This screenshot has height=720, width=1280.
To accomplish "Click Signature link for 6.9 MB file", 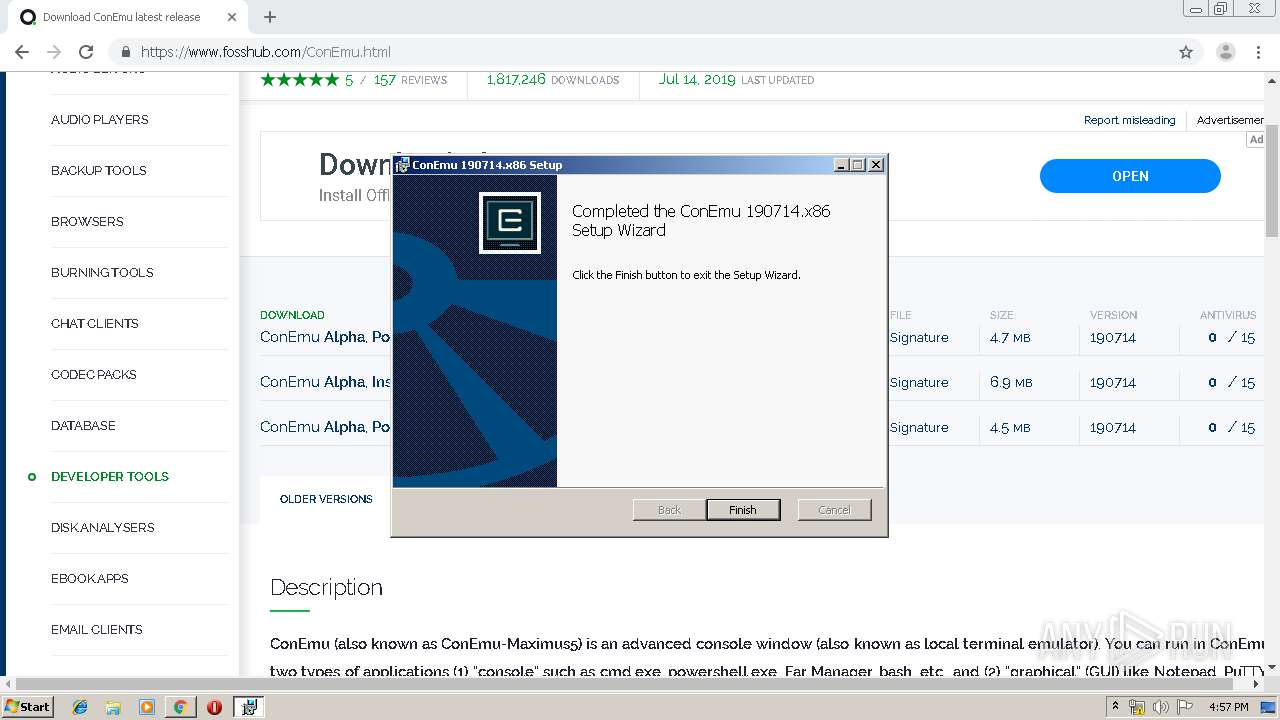I will (919, 383).
